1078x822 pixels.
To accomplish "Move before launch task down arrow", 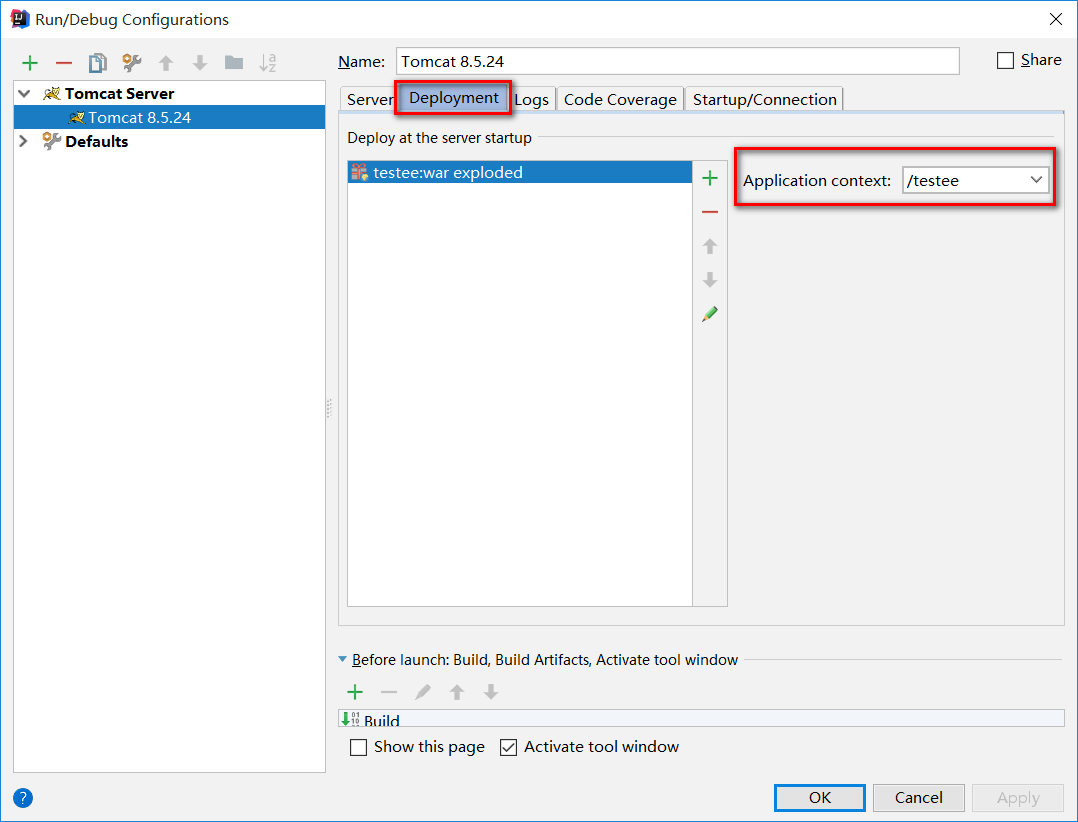I will coord(491,691).
